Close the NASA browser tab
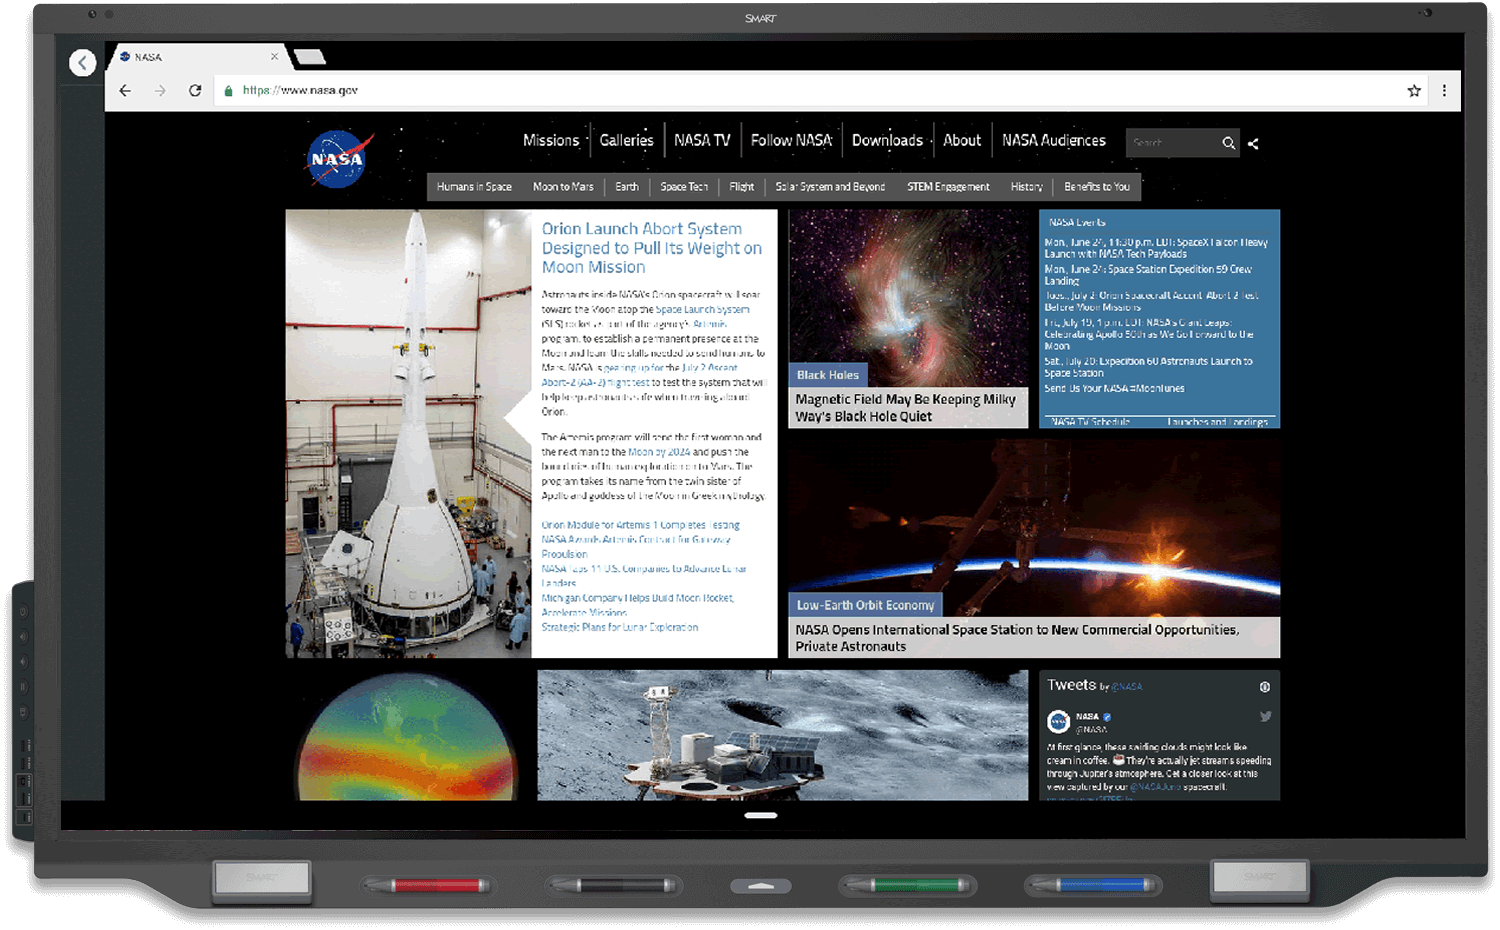 click(x=274, y=57)
